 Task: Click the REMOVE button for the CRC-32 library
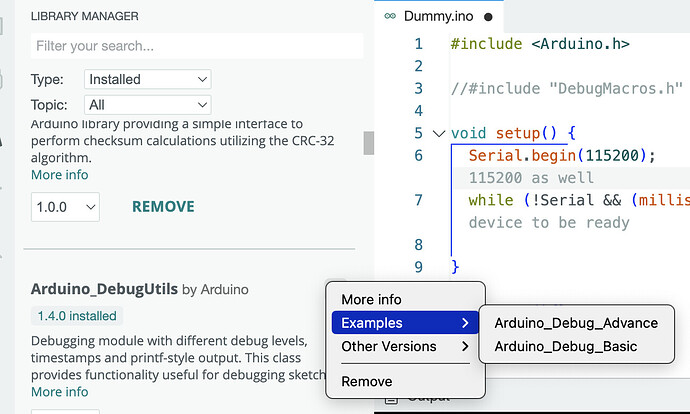coord(163,207)
